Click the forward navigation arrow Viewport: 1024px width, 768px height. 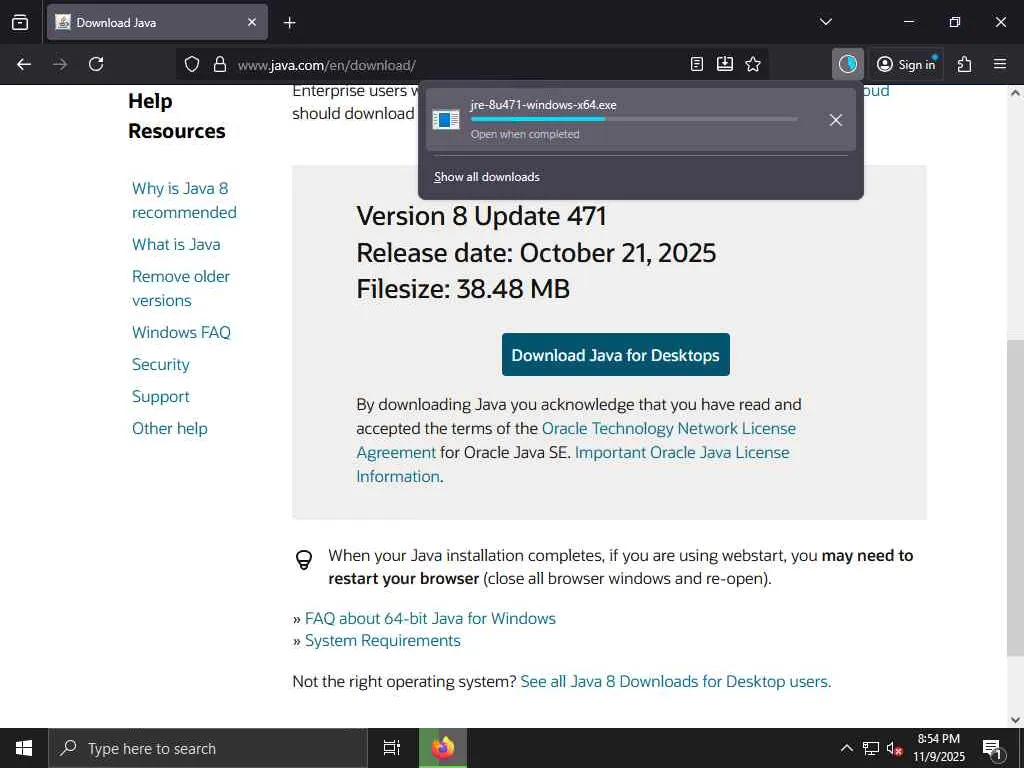(60, 64)
